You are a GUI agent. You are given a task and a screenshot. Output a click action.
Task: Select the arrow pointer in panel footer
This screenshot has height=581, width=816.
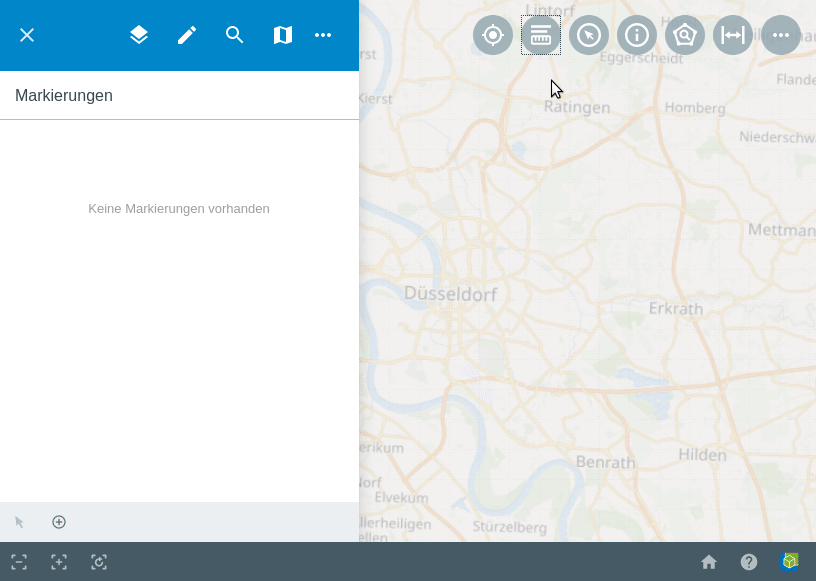(x=19, y=522)
